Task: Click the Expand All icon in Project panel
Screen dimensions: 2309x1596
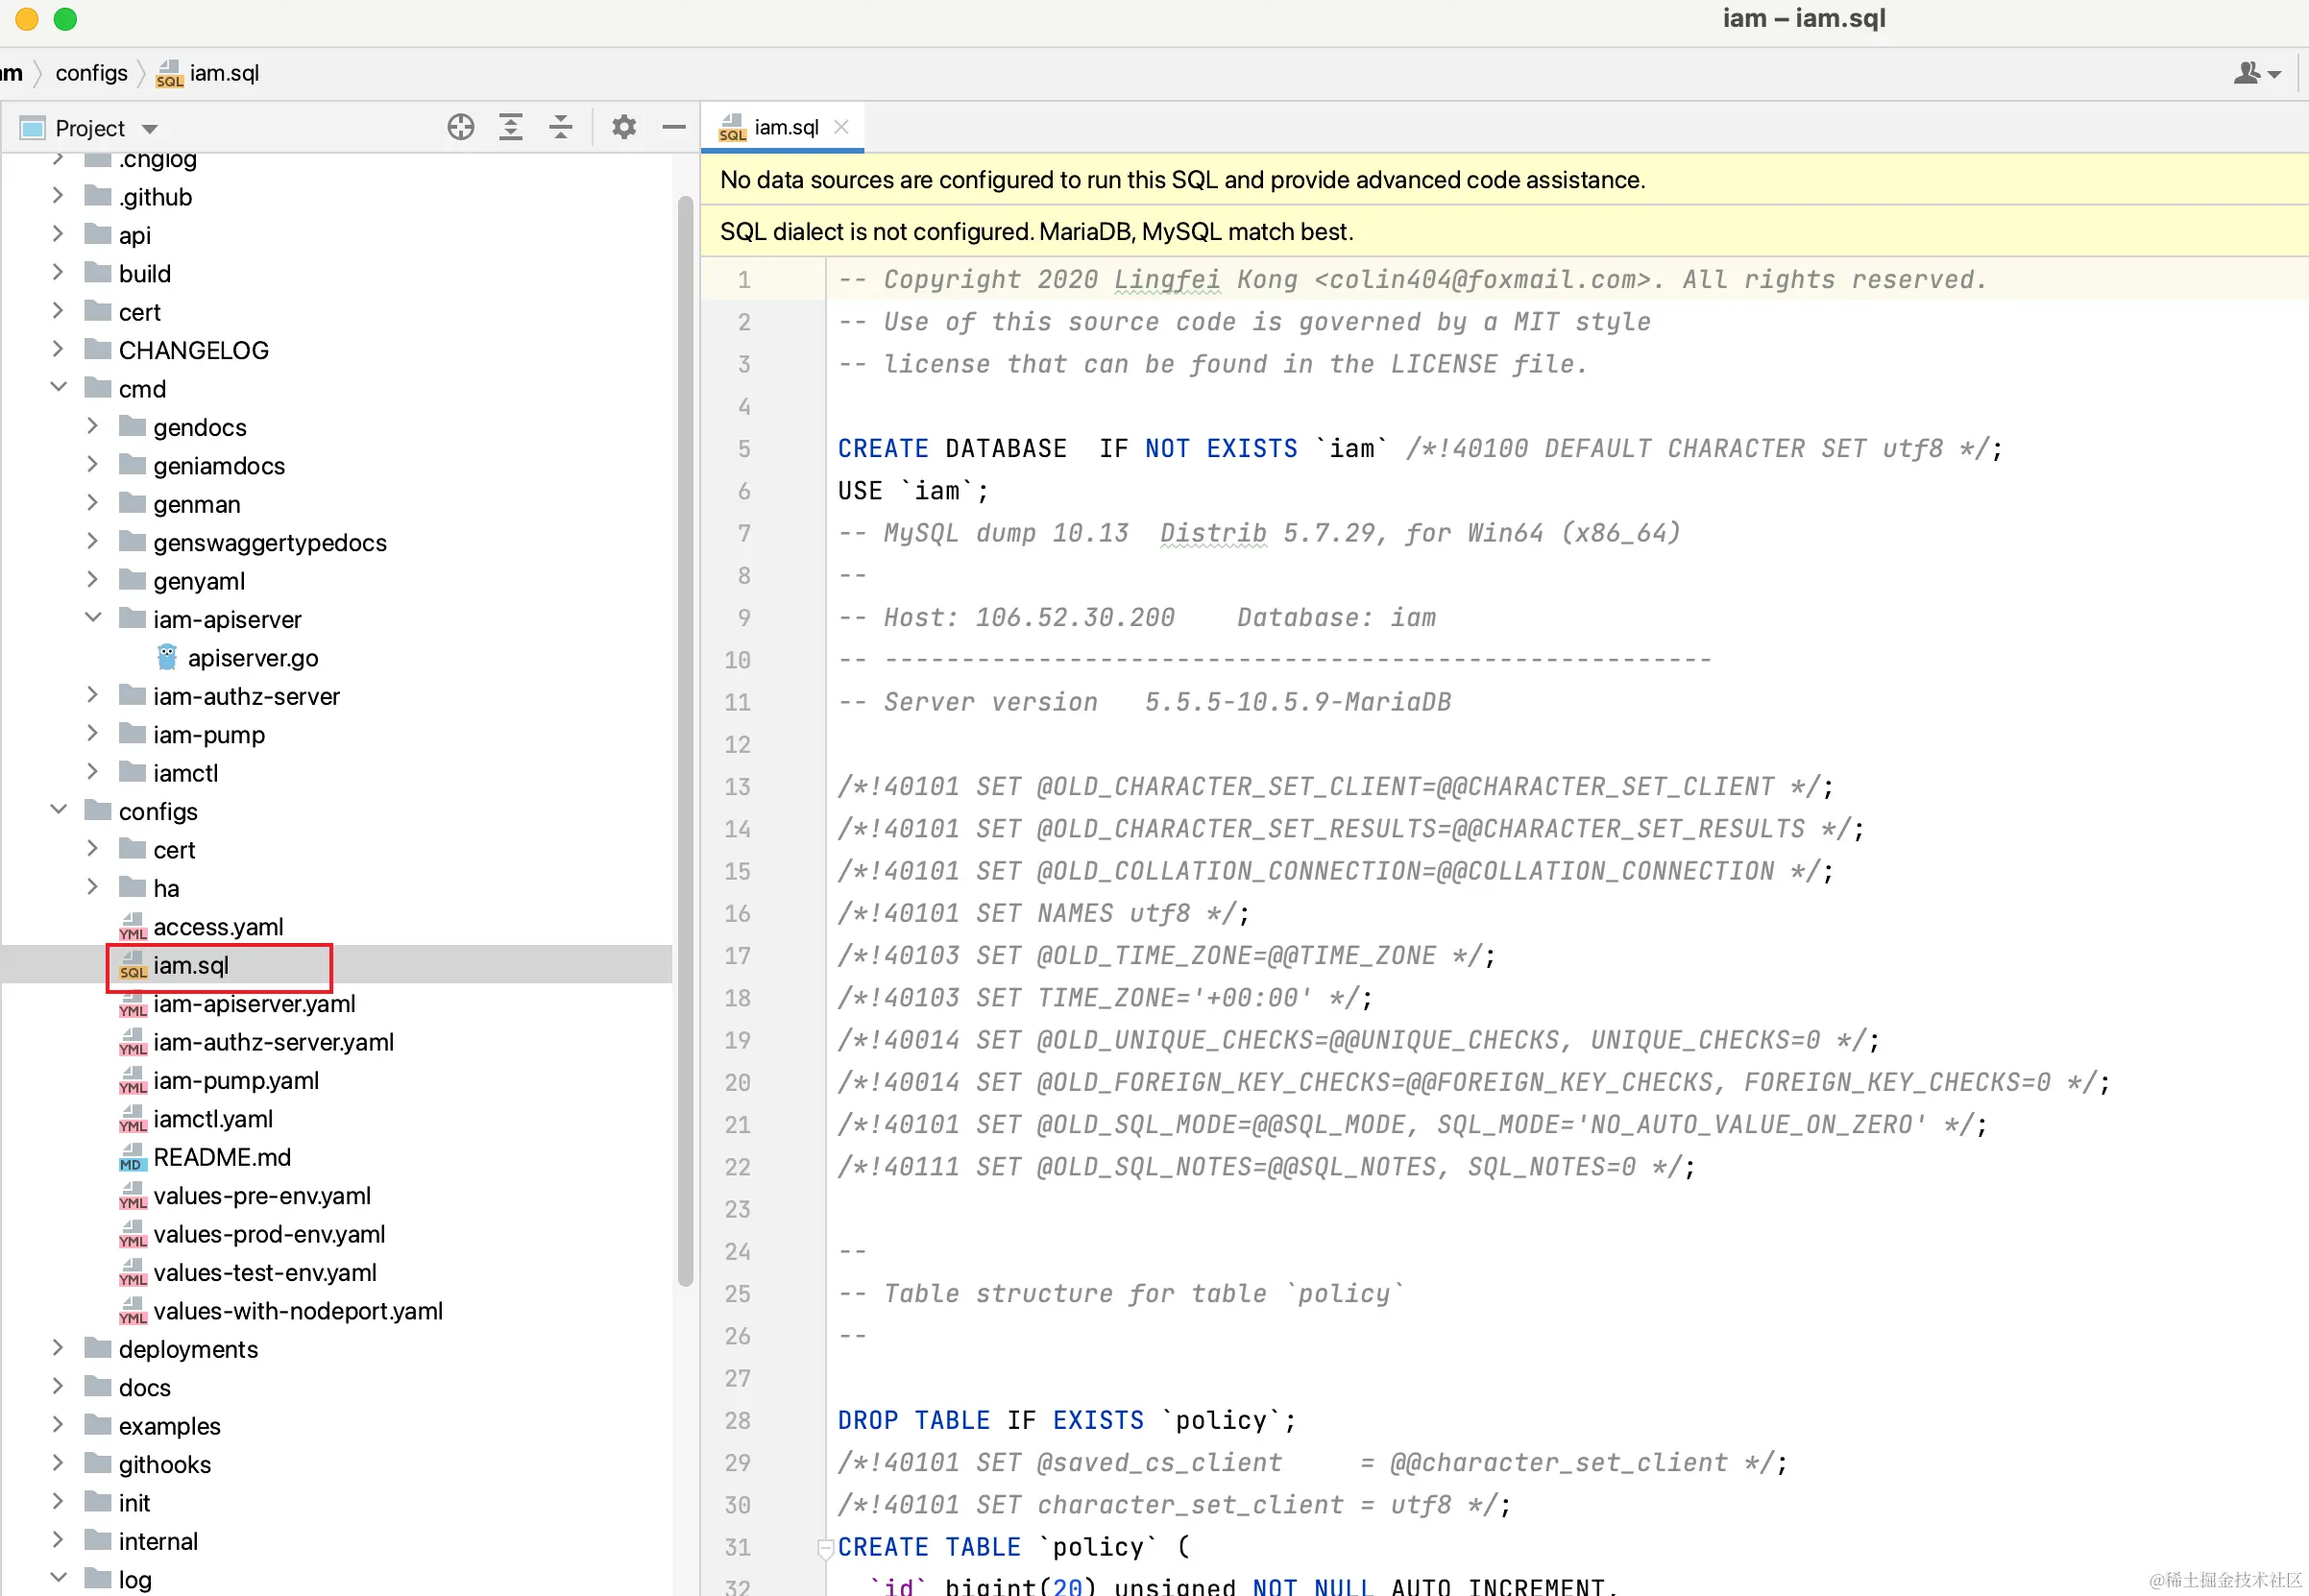Action: pos(510,127)
